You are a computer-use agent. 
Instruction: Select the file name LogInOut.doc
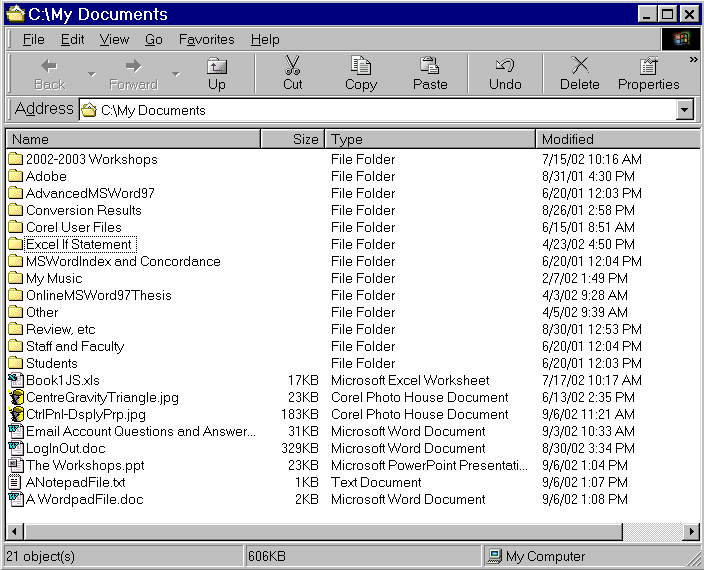[x=66, y=448]
